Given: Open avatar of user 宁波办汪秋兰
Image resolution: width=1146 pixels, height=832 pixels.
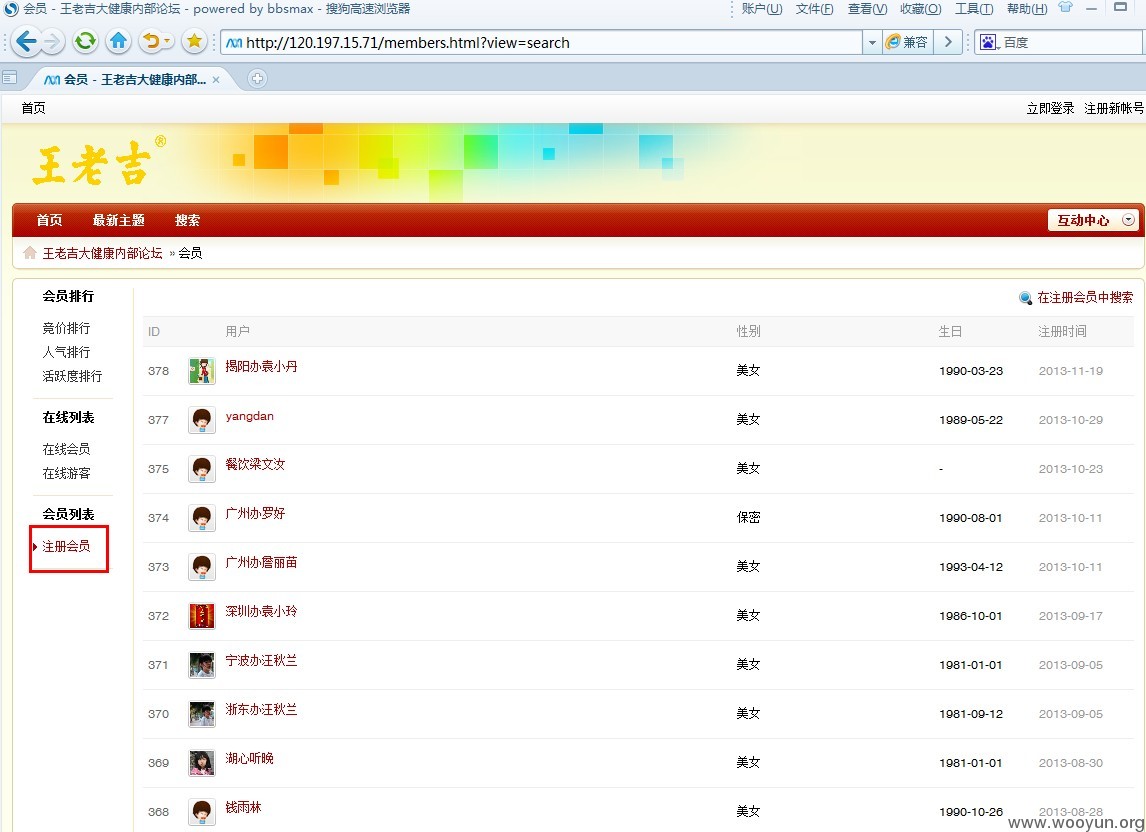Looking at the screenshot, I should click(202, 665).
